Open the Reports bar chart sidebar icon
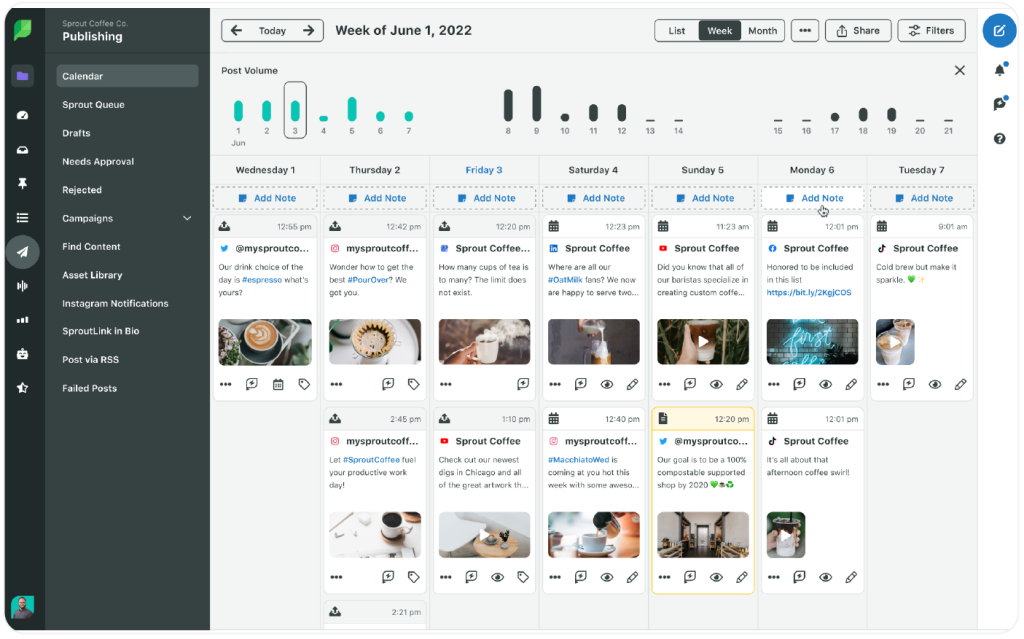The image size is (1024, 639). pos(23,320)
